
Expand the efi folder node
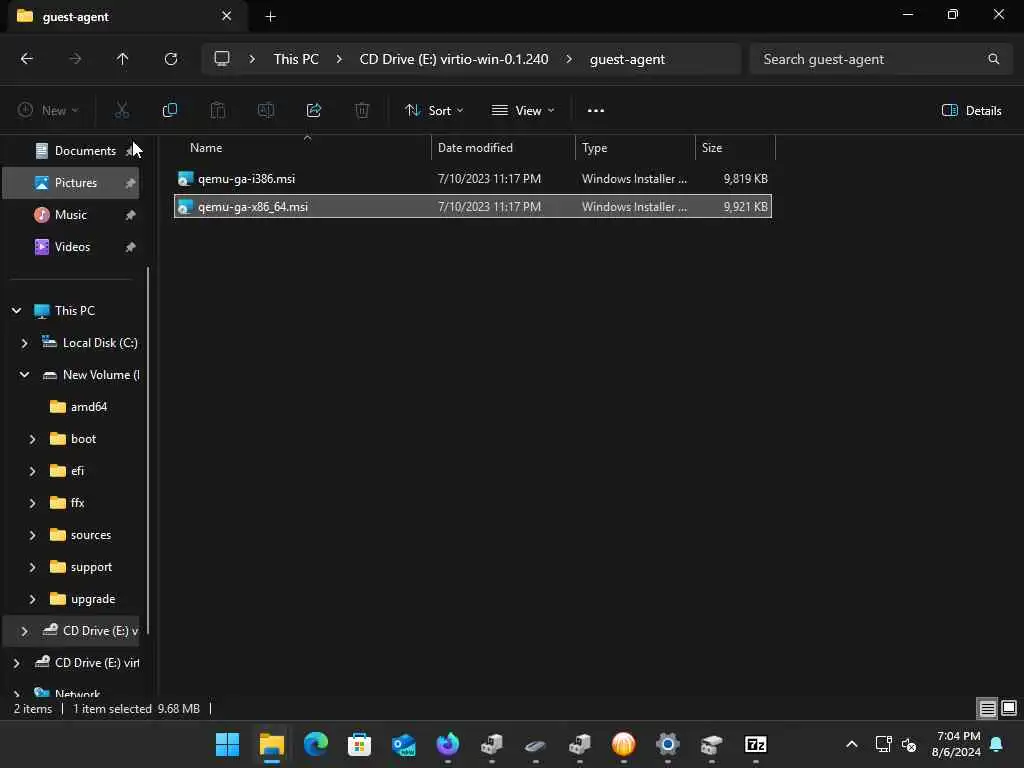pos(33,471)
